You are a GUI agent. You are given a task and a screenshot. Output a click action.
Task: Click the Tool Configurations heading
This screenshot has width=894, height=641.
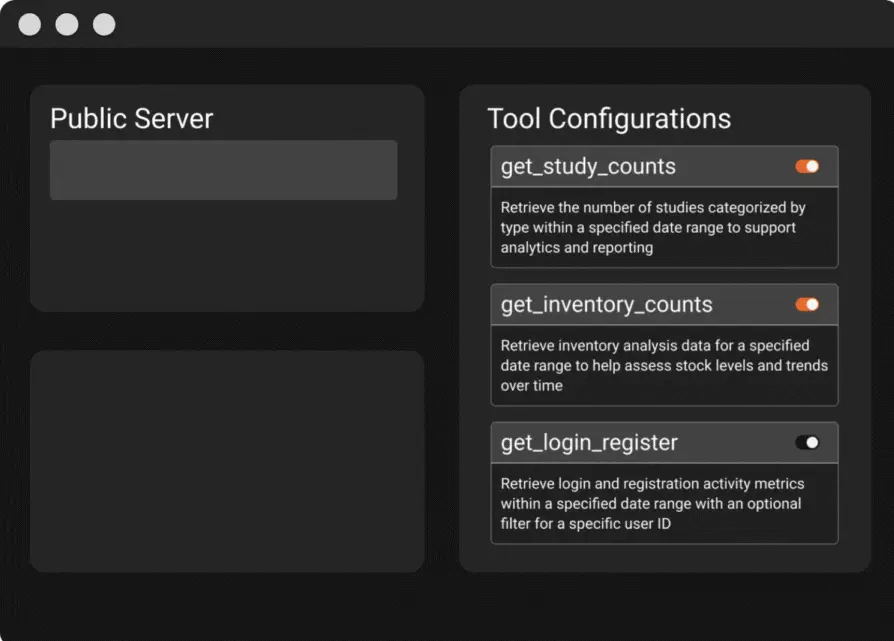[609, 119]
